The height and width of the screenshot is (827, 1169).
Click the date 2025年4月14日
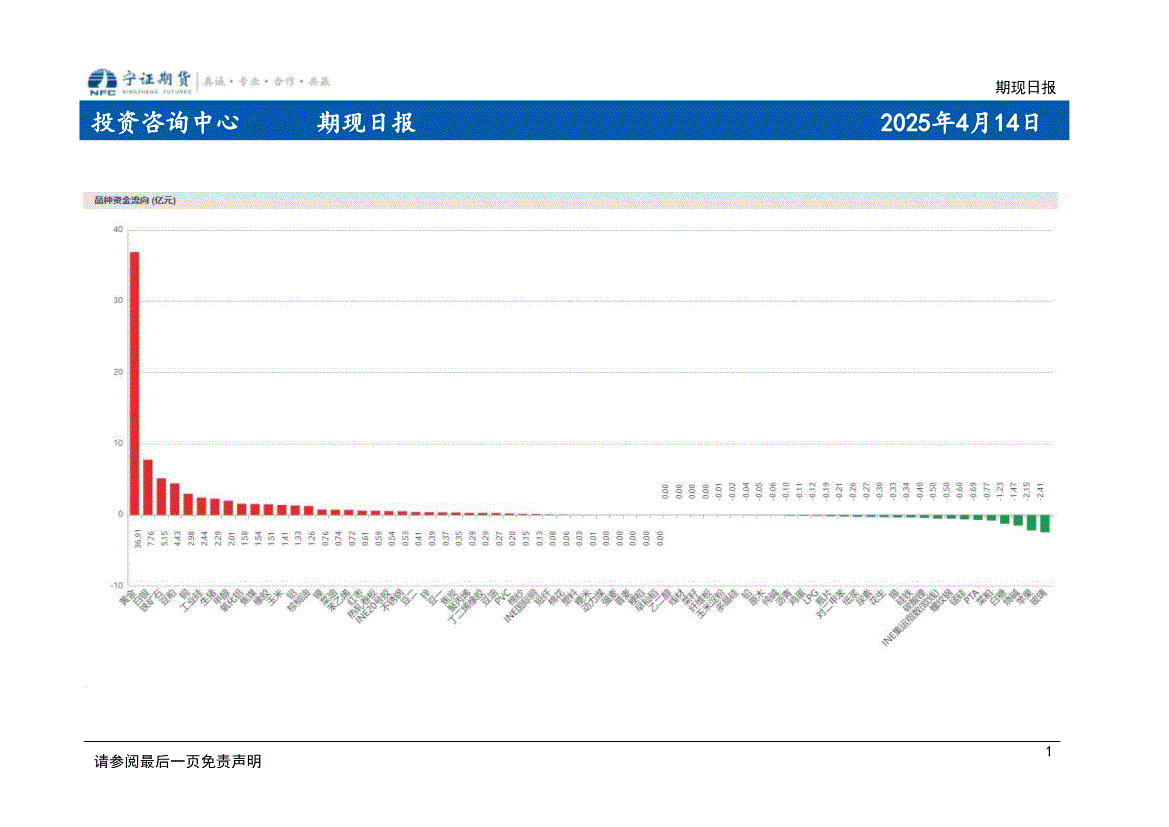click(x=960, y=122)
